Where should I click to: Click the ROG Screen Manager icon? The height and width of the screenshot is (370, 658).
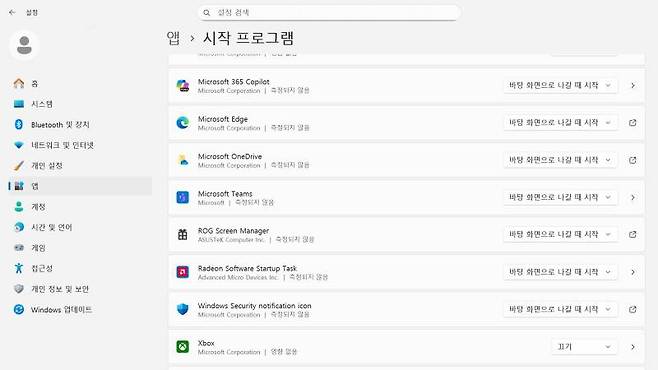(x=183, y=235)
